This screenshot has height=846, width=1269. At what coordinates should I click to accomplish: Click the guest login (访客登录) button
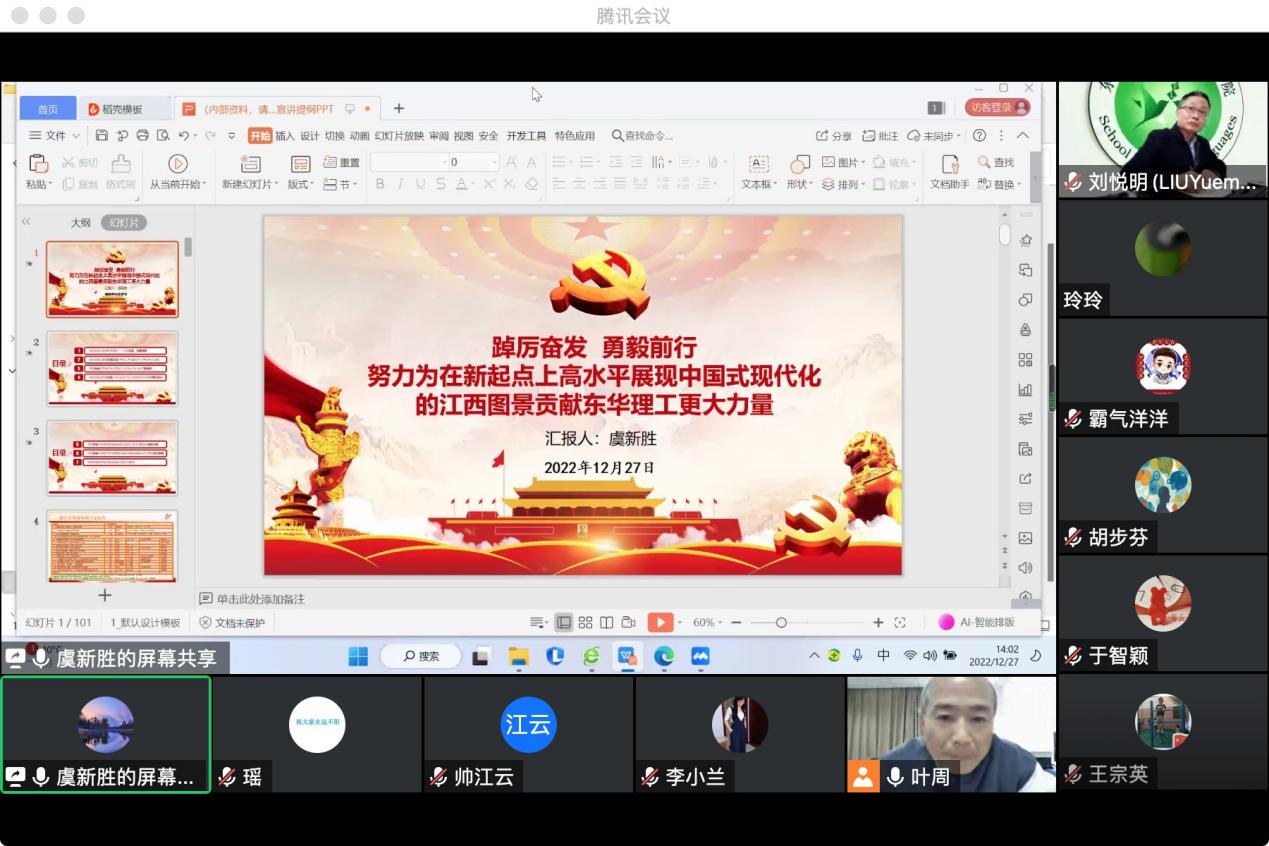tap(997, 108)
